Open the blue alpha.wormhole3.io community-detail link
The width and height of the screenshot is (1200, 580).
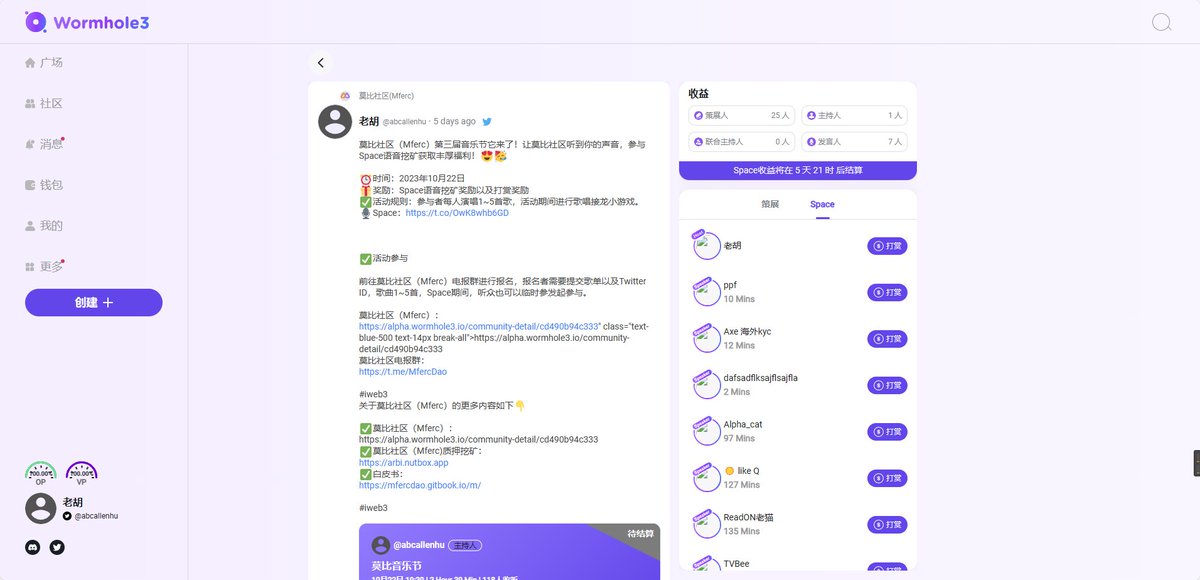pyautogui.click(x=479, y=326)
